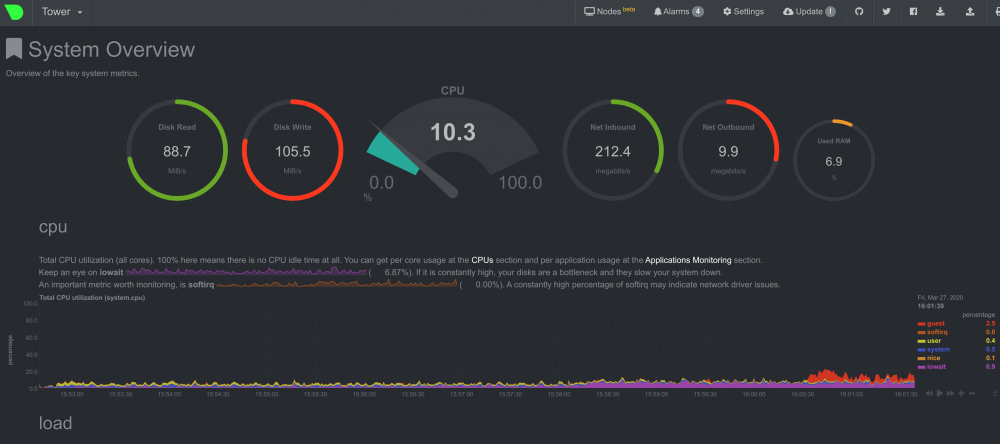Click the 6.87% iowait percentage text

coord(396,272)
